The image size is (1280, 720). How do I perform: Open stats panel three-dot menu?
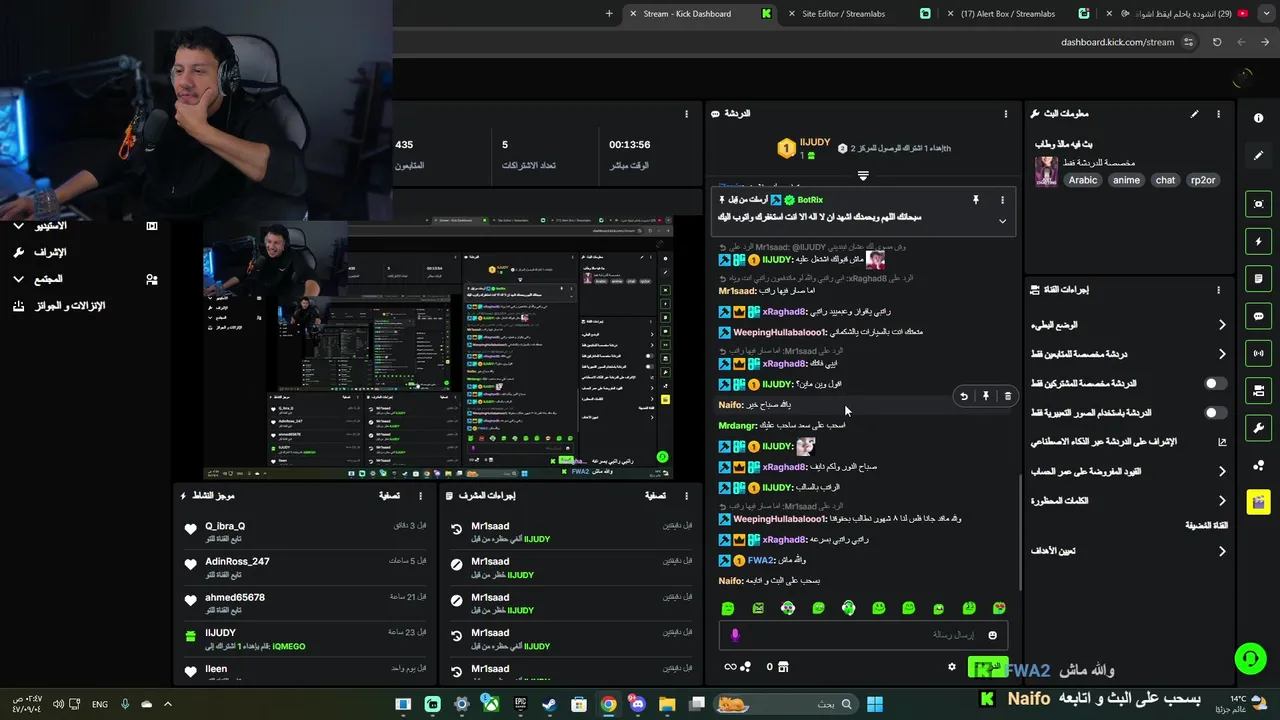click(x=686, y=114)
